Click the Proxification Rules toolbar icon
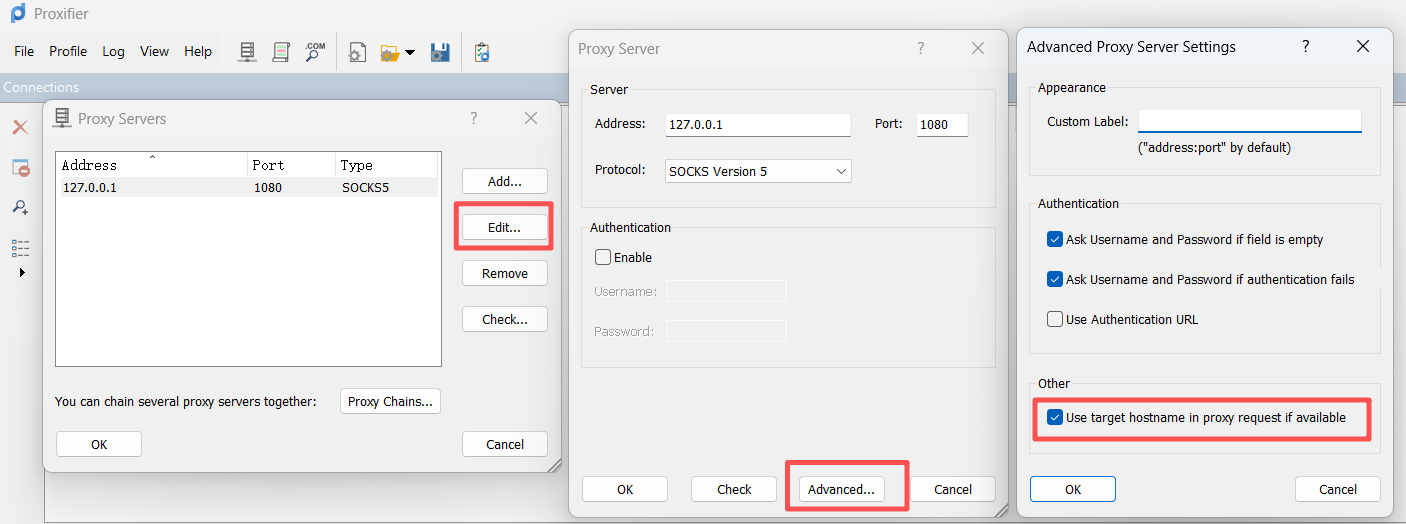1406x524 pixels. pyautogui.click(x=281, y=51)
